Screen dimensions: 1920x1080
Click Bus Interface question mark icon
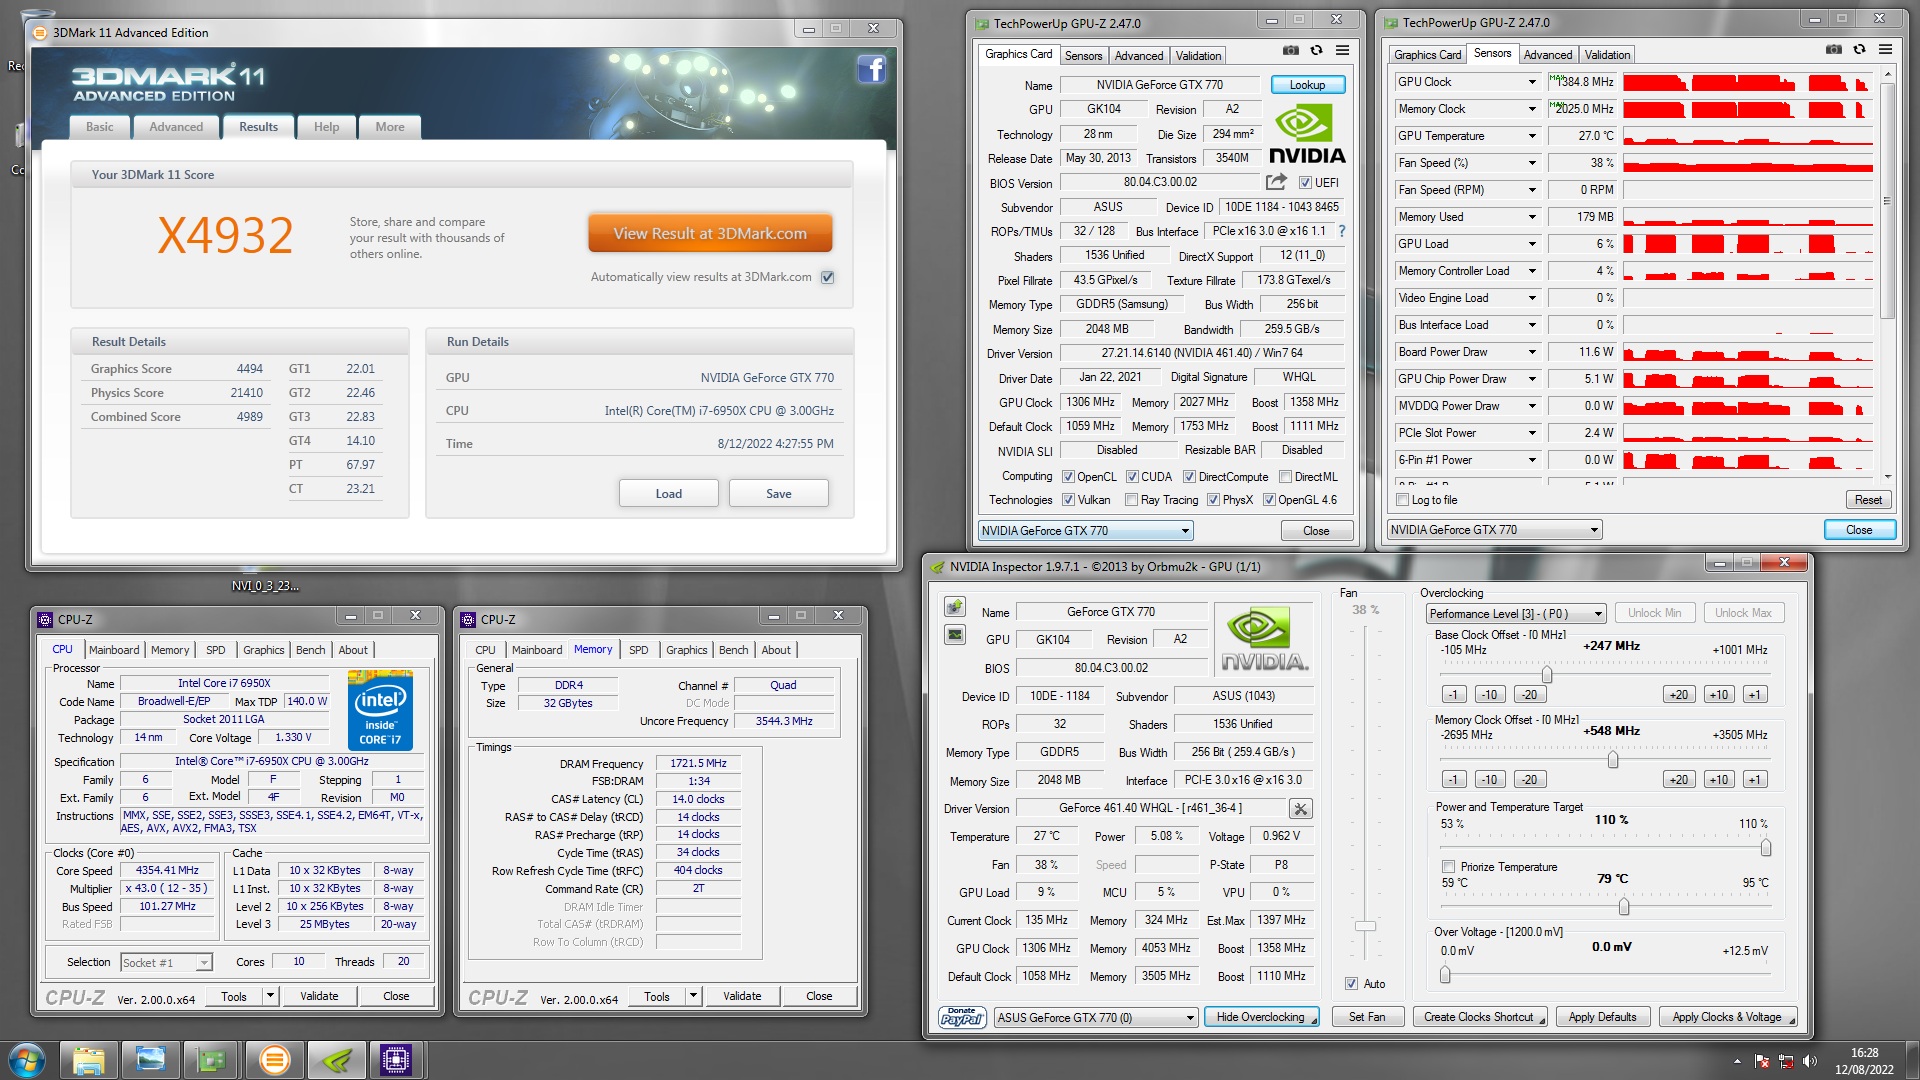click(1342, 231)
